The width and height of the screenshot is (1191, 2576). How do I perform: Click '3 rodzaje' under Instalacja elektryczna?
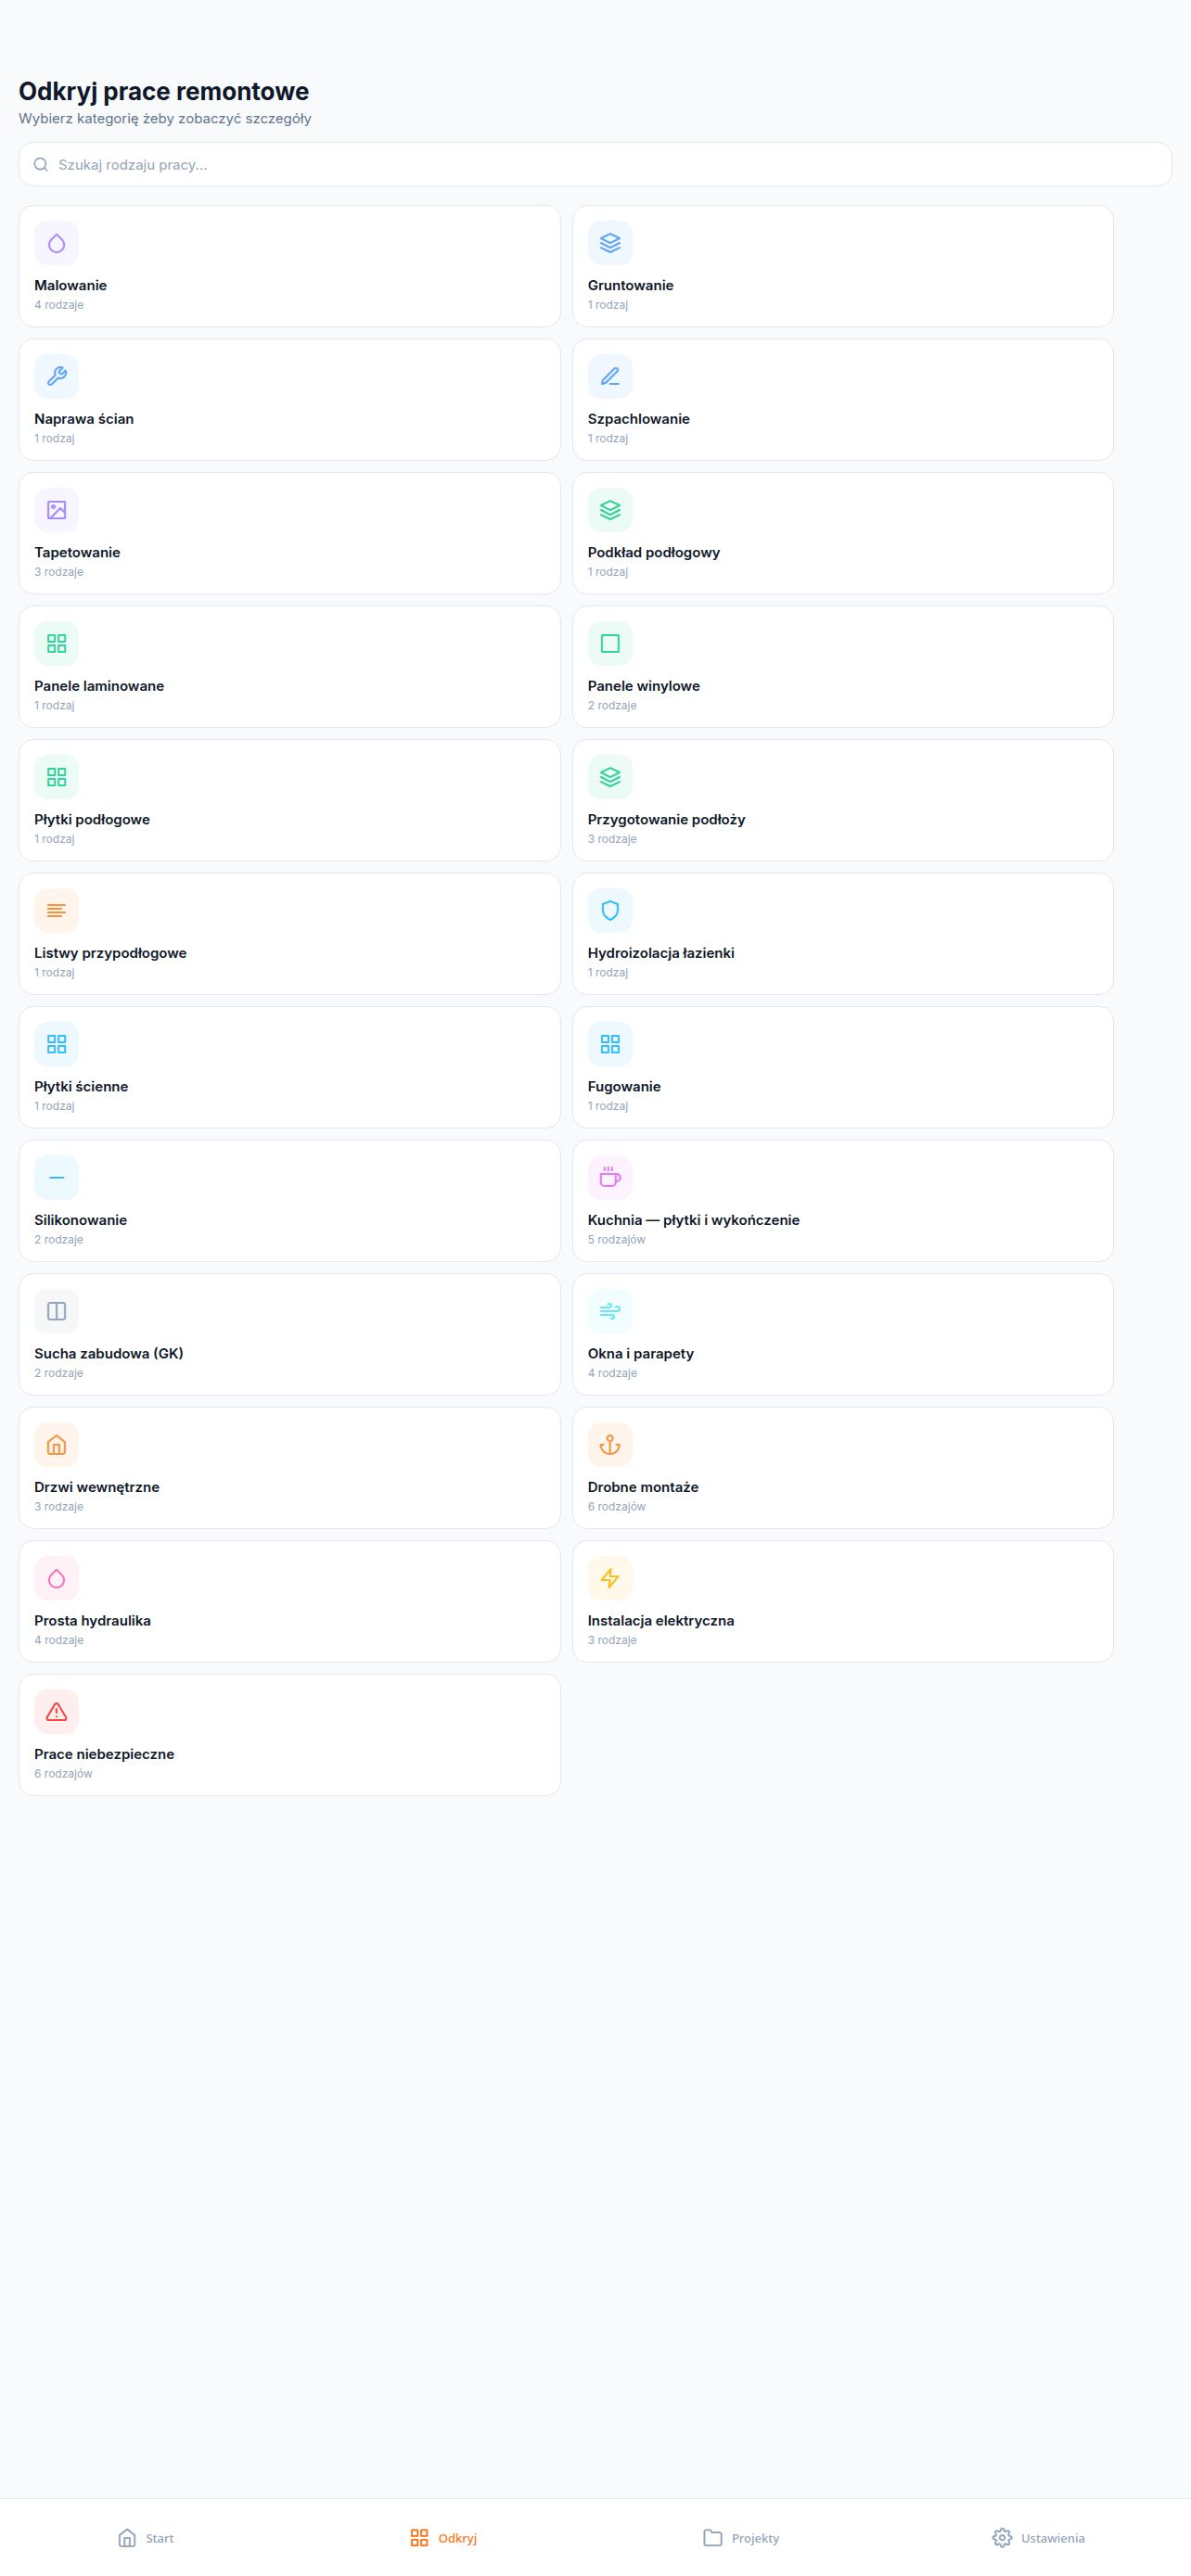(x=612, y=1640)
